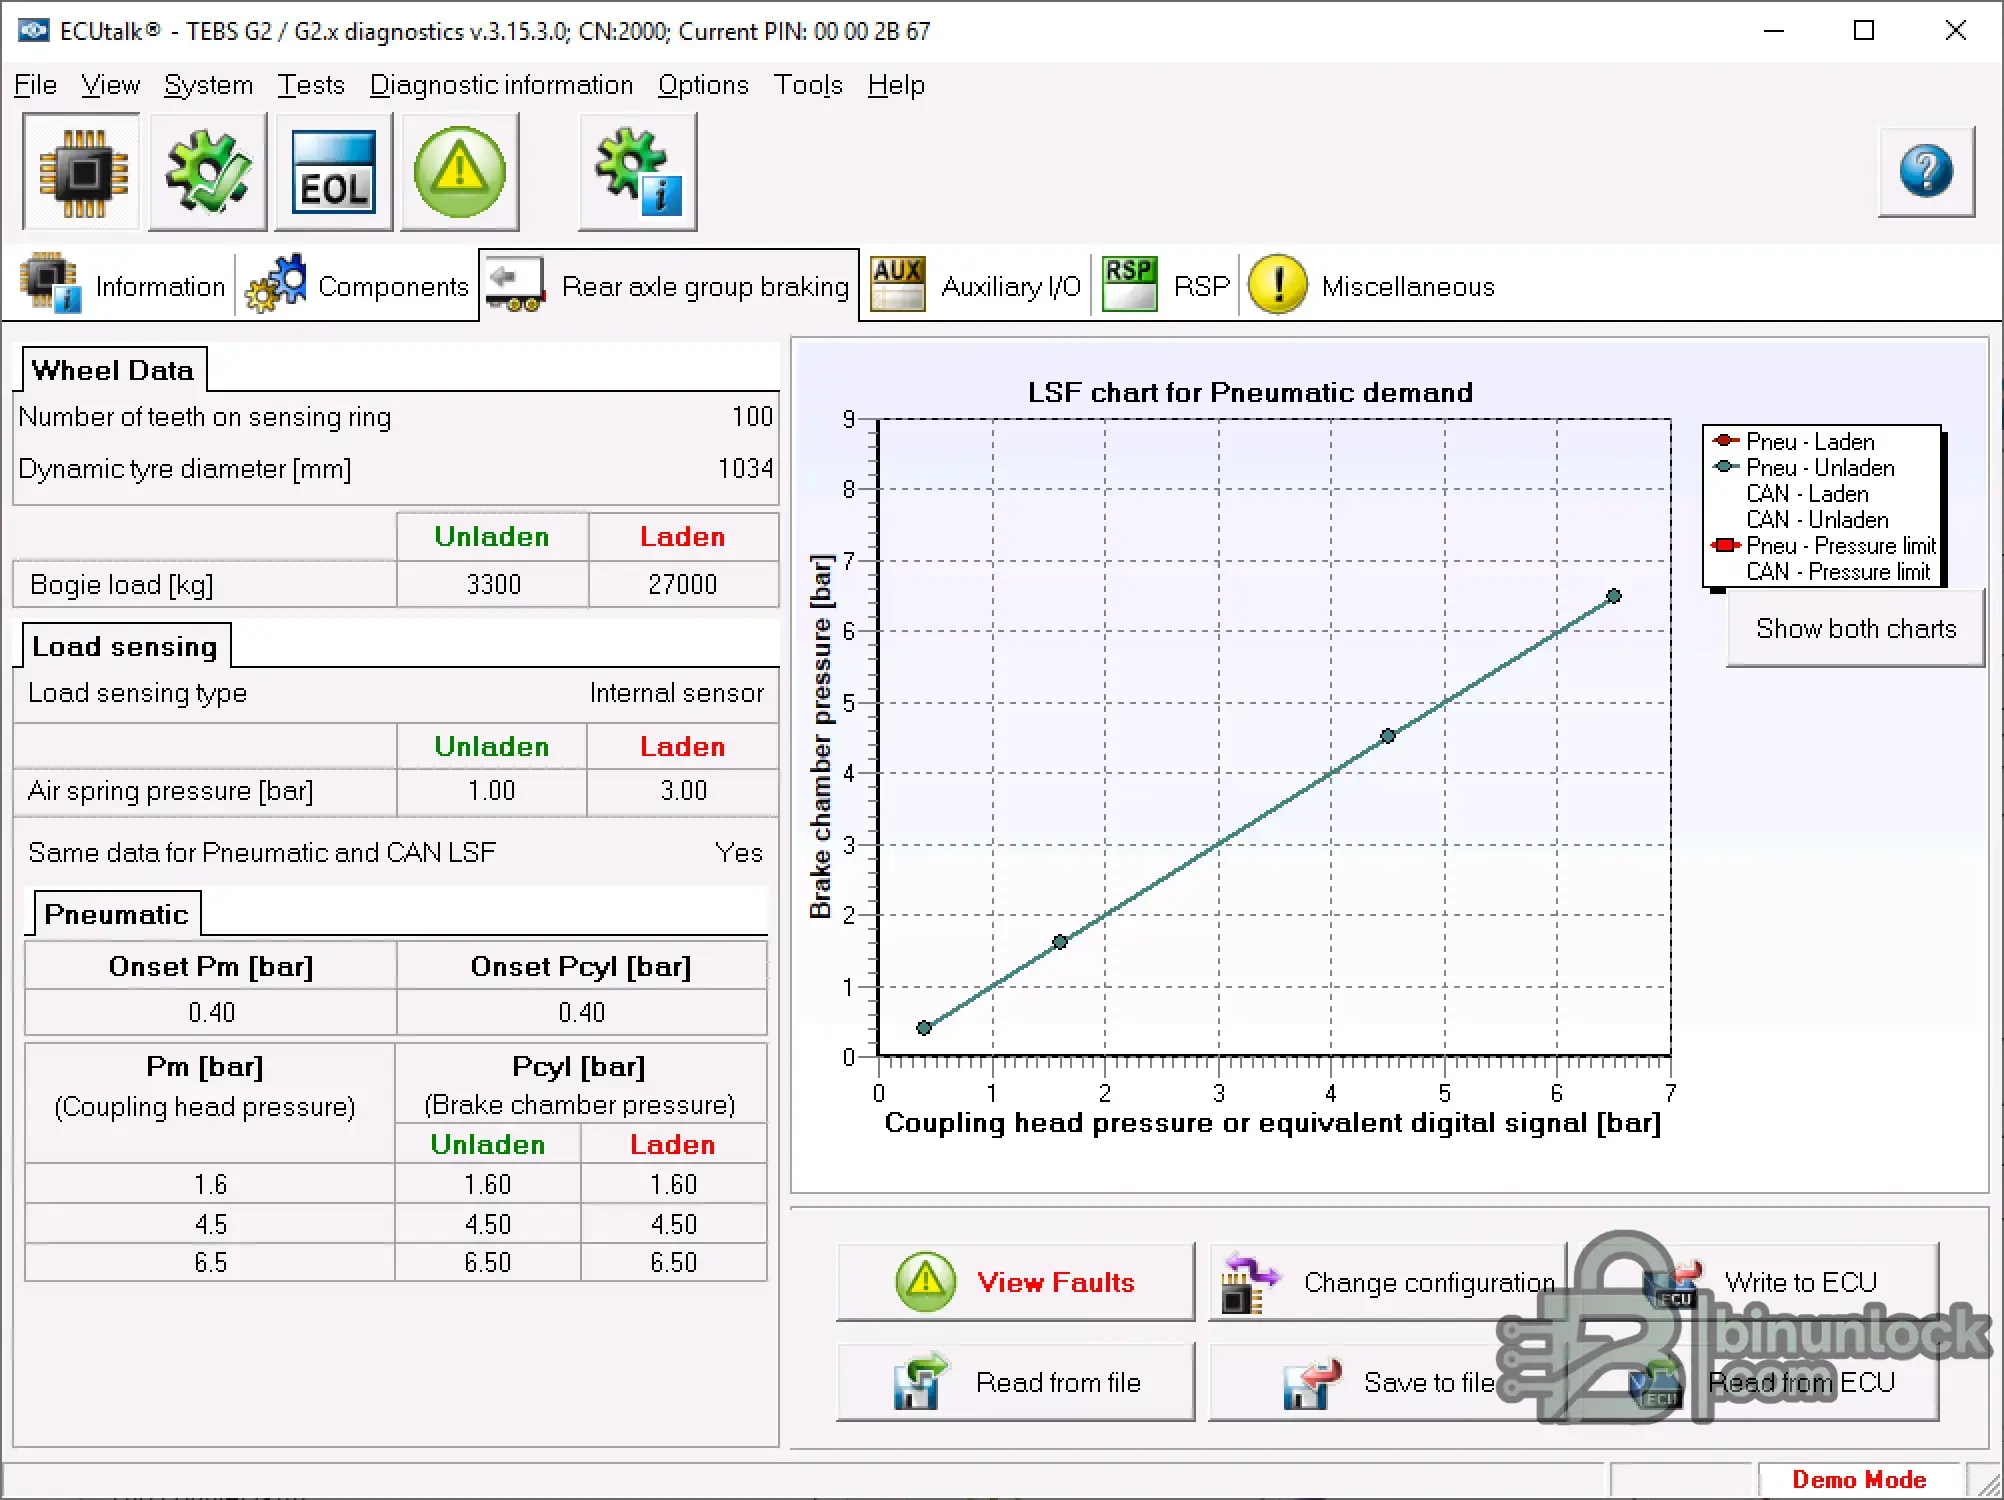The image size is (2004, 1500).
Task: Click the chart data point at 4.5 bar
Action: point(1387,736)
